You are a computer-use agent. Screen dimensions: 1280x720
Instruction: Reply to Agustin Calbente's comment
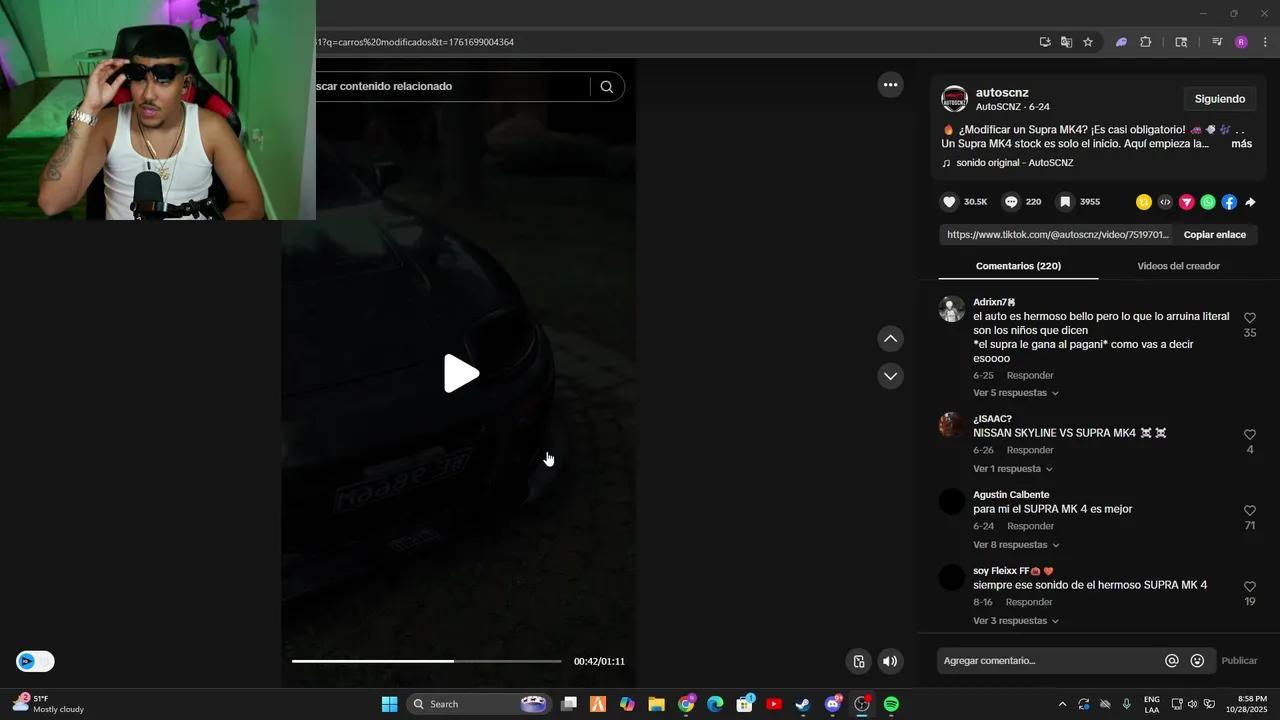coord(1030,526)
